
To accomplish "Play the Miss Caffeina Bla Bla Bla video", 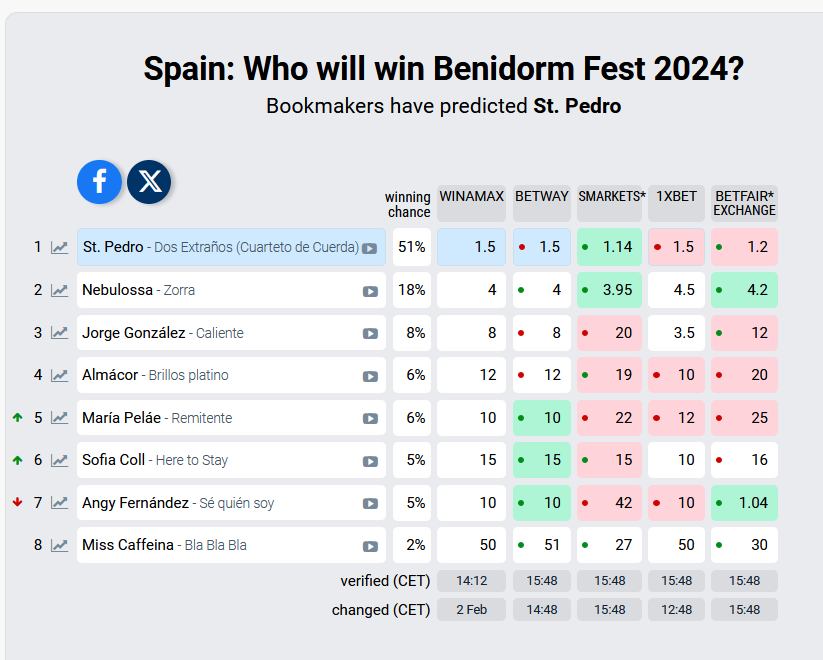I will (x=370, y=546).
